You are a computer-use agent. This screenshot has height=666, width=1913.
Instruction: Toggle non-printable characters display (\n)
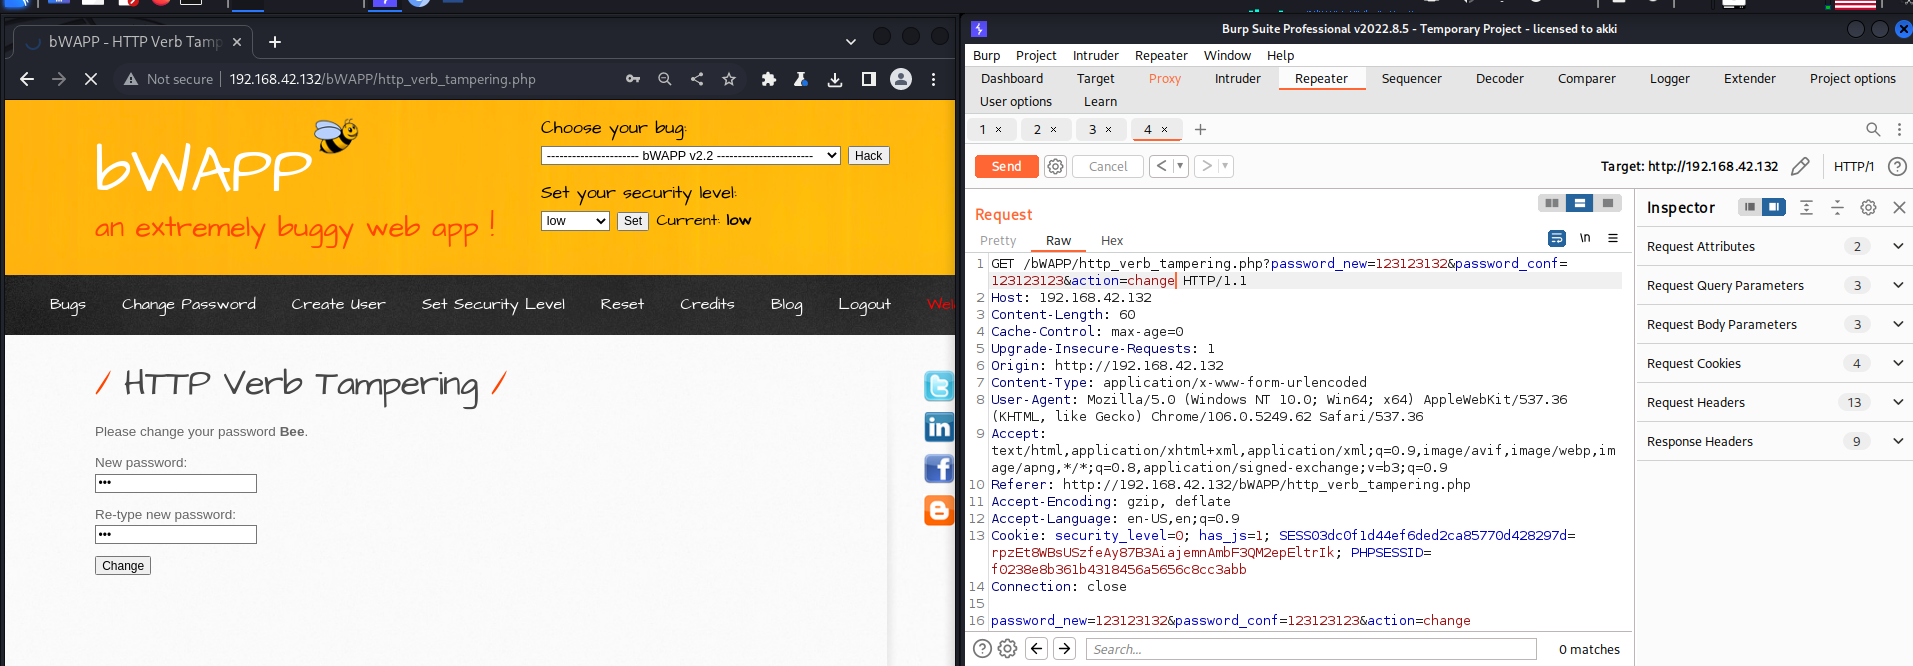pyautogui.click(x=1585, y=238)
